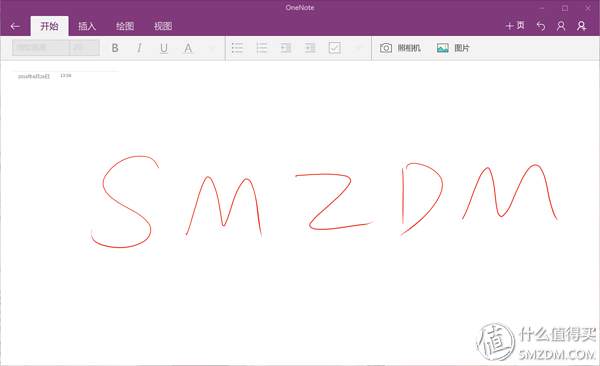Open the font name combo box
Image resolution: width=600 pixels, height=366 pixels.
pyautogui.click(x=41, y=48)
